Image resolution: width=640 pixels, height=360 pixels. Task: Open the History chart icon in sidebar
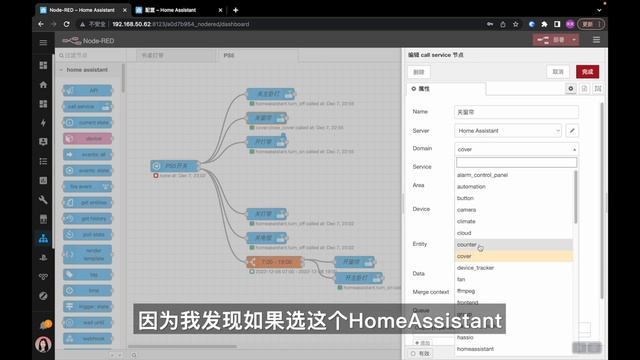point(43,180)
